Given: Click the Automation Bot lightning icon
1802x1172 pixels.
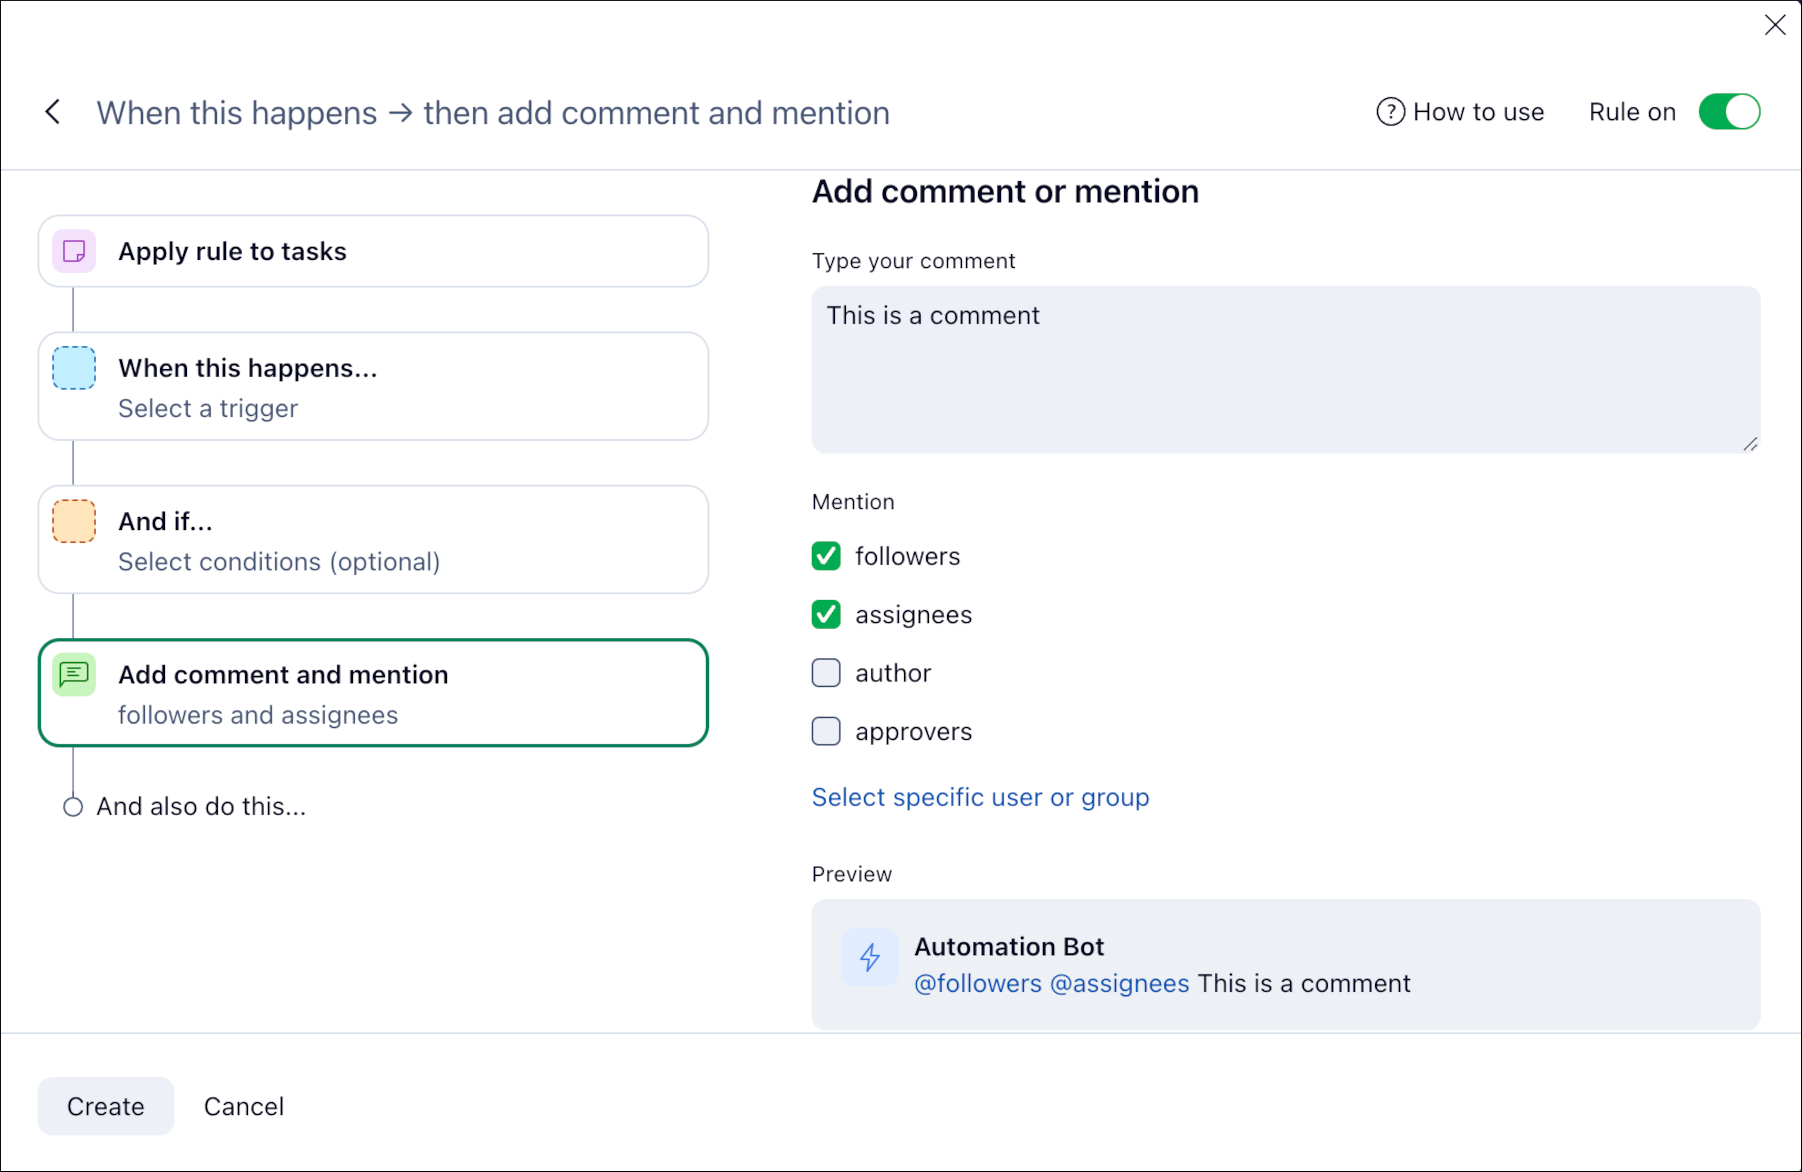Looking at the screenshot, I should (x=869, y=958).
